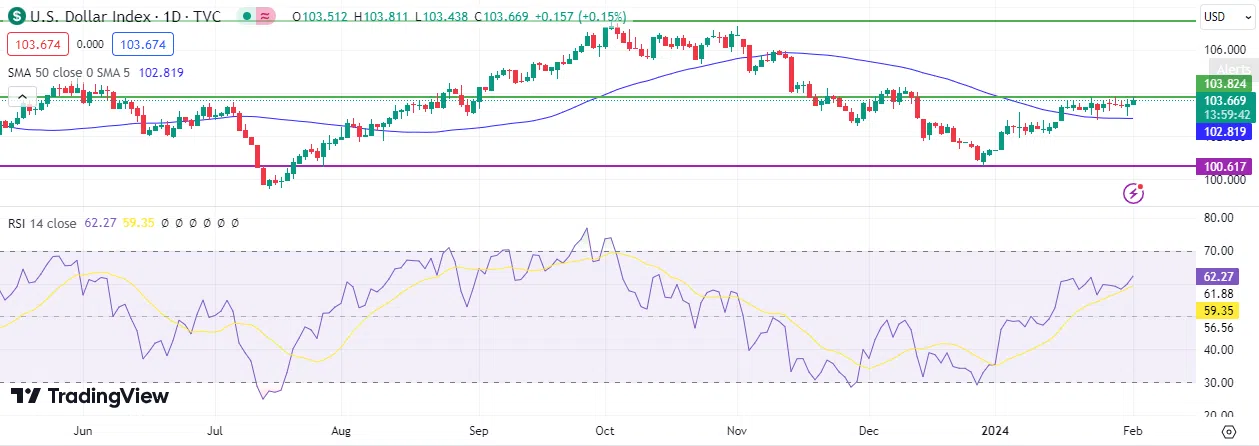
Task: Click the green 103.824 price level label
Action: pyautogui.click(x=1225, y=84)
